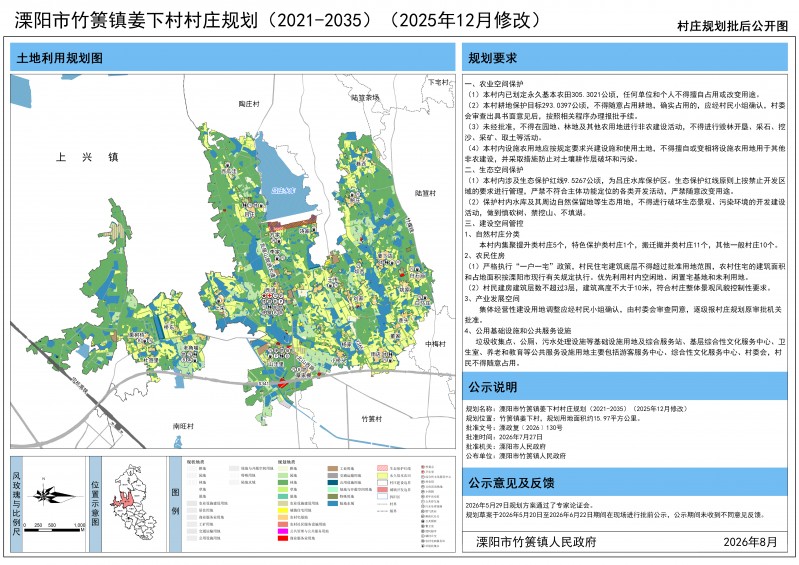Click the compass rose icon
The height and width of the screenshot is (565, 799).
52,495
